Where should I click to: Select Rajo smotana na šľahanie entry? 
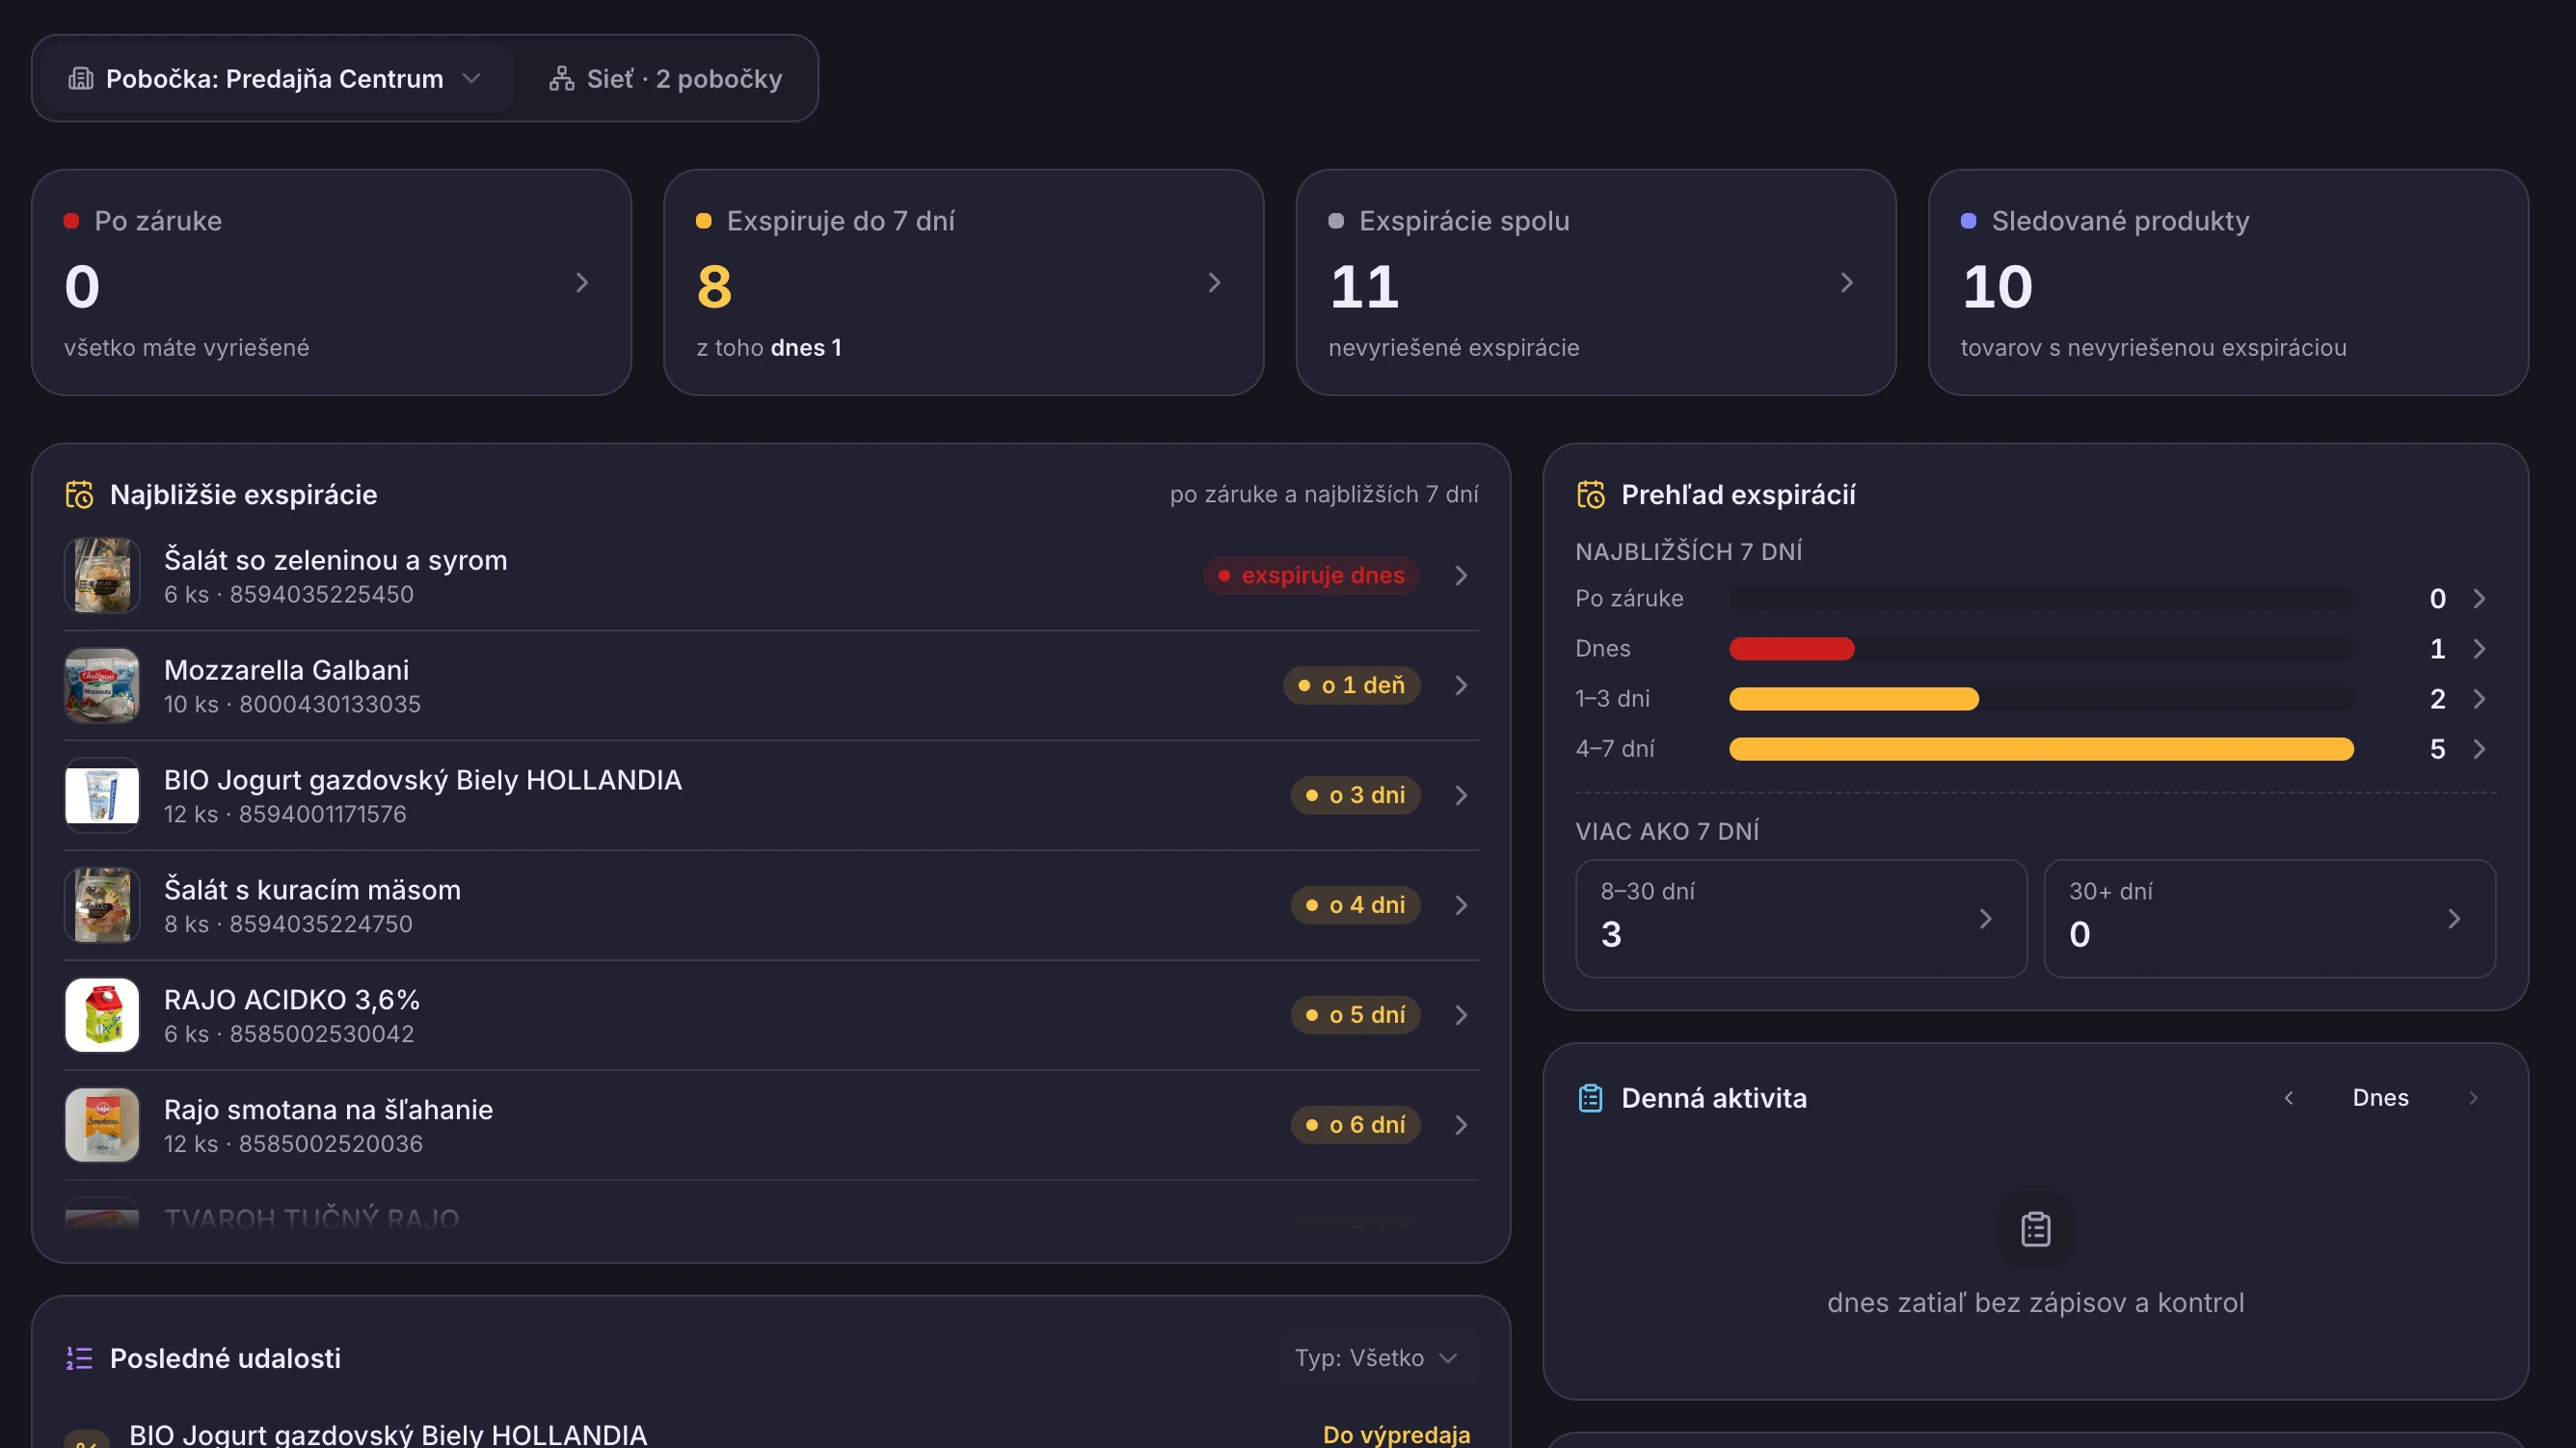pyautogui.click(x=771, y=1125)
